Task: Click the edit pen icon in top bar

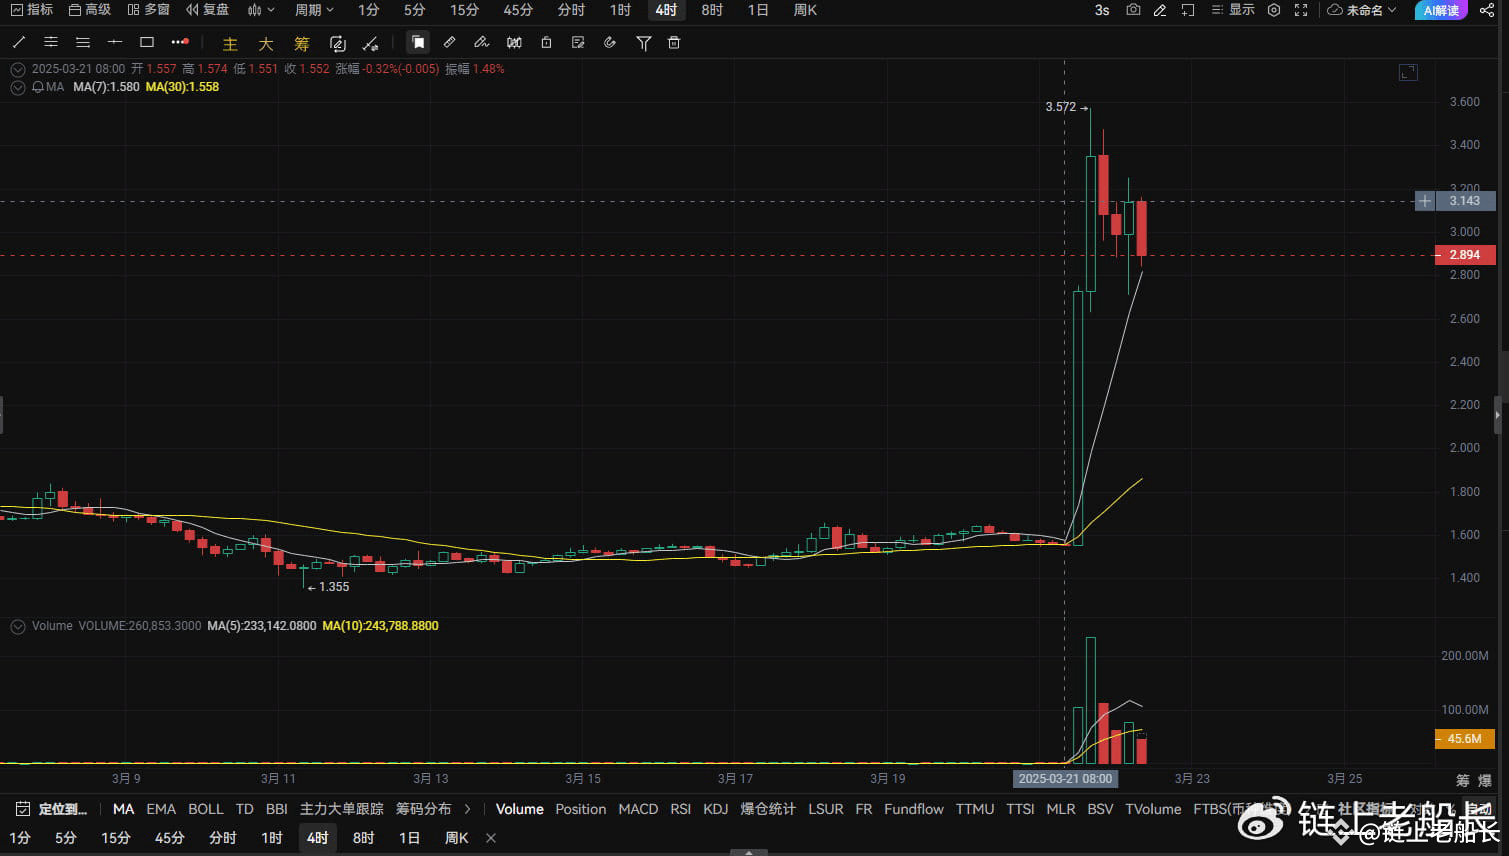Action: click(x=1160, y=10)
